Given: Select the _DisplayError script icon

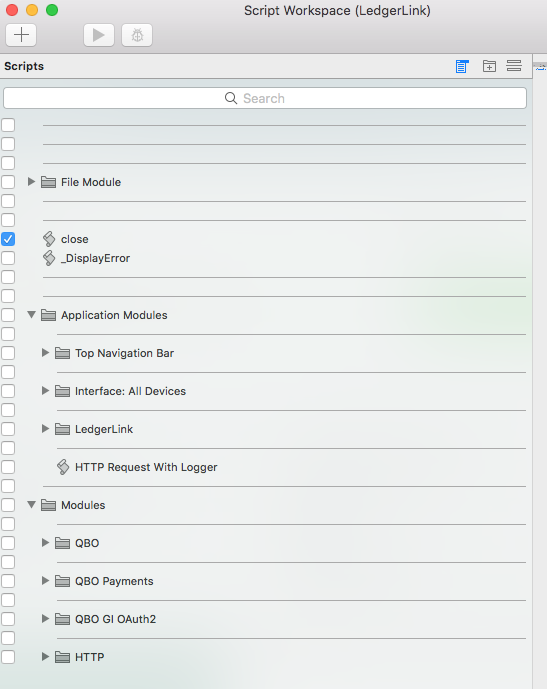Looking at the screenshot, I should pos(49,258).
